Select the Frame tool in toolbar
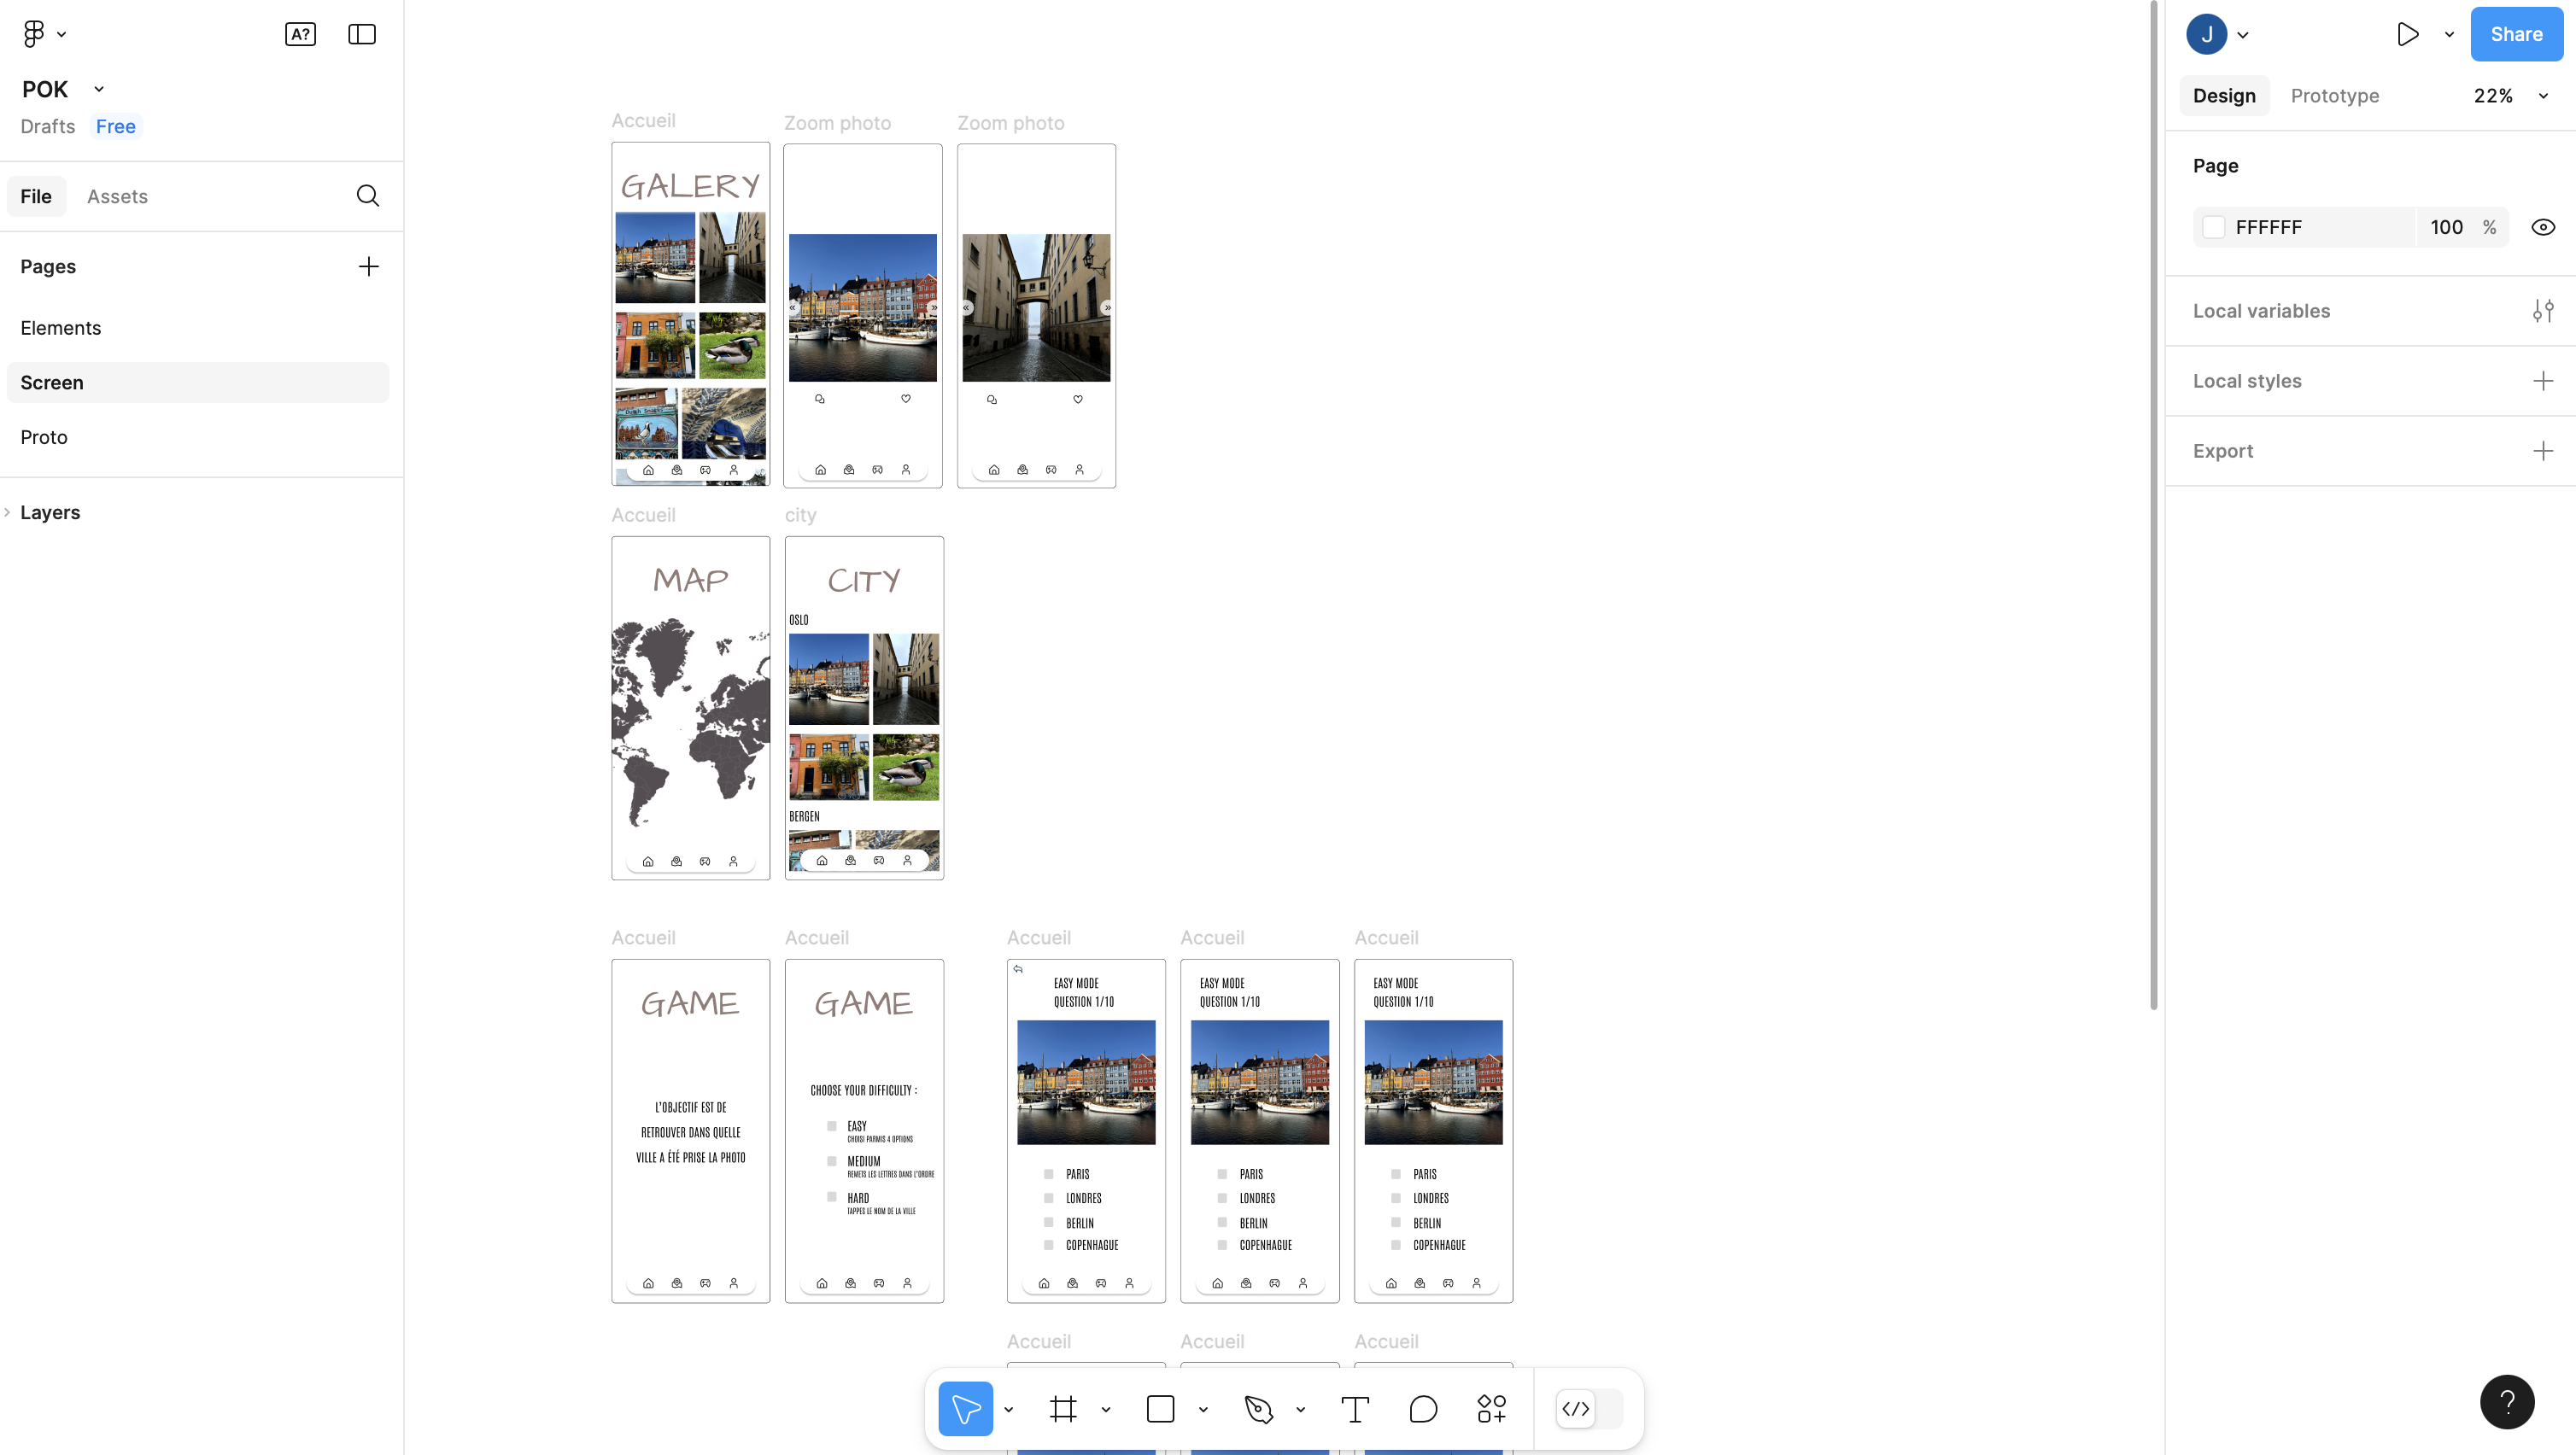The height and width of the screenshot is (1455, 2576). 1063,1409
